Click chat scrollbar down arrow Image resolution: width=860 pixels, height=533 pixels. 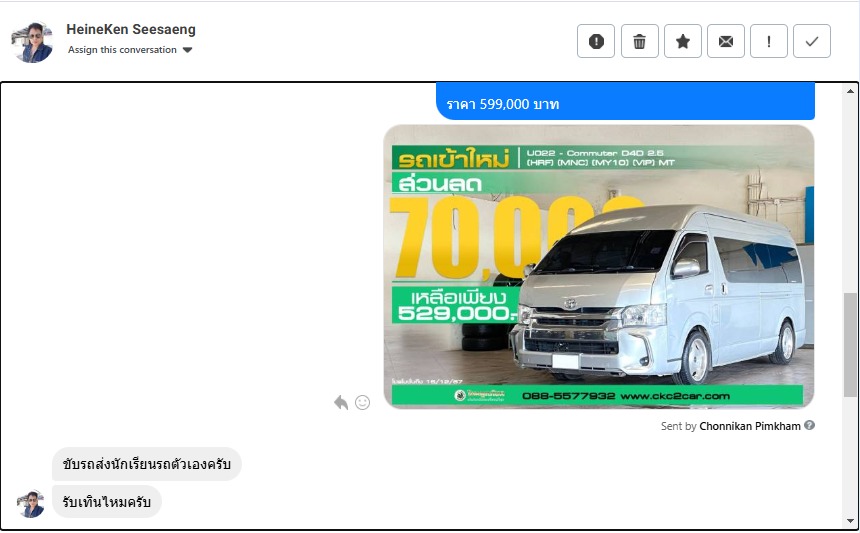click(850, 521)
